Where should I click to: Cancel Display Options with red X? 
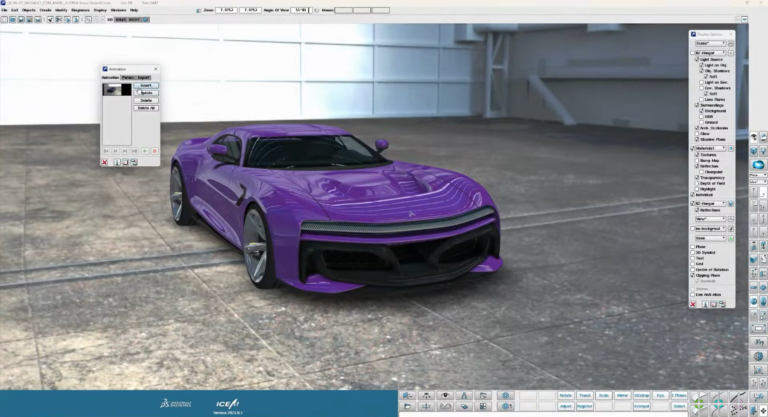(693, 304)
